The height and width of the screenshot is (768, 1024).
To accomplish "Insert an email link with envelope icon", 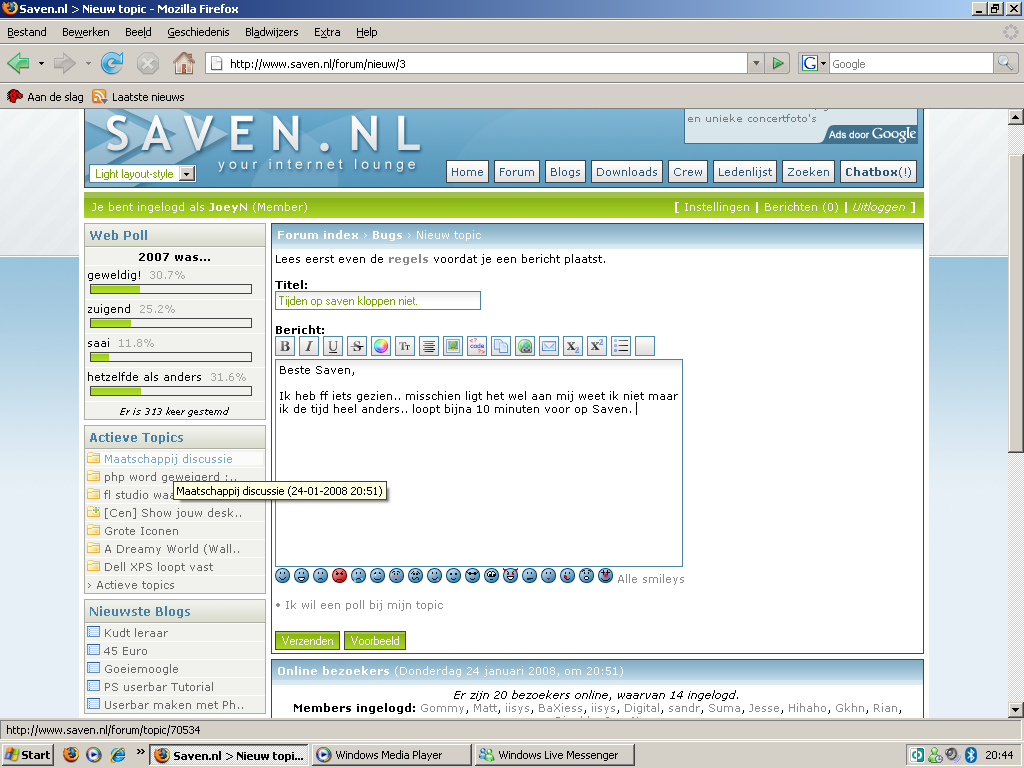I will [549, 346].
